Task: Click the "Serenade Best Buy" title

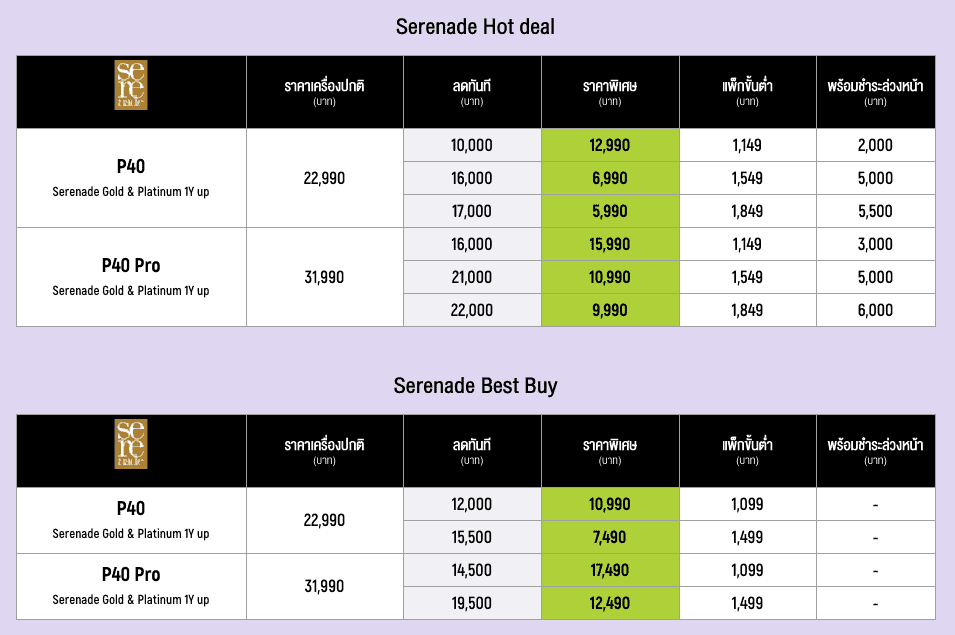Action: [x=475, y=385]
